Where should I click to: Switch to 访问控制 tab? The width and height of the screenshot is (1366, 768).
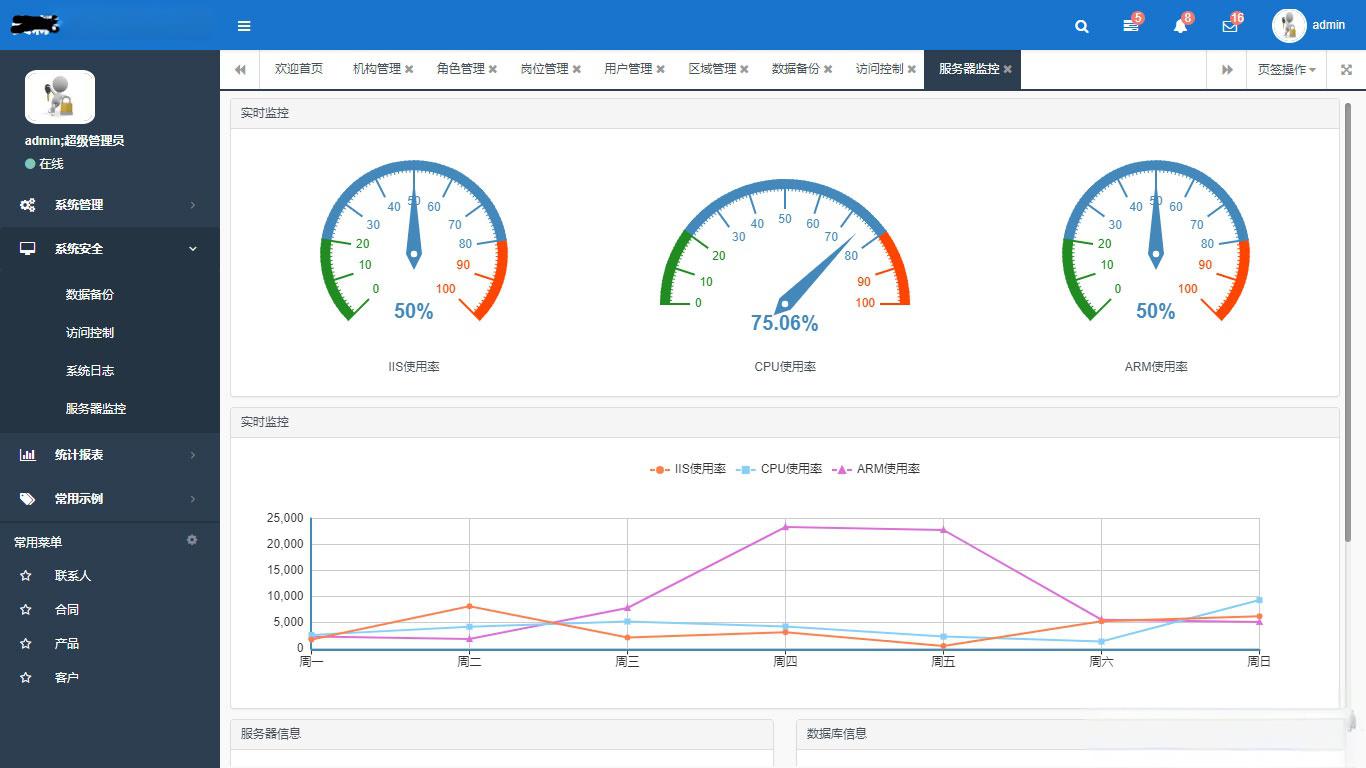coord(880,69)
